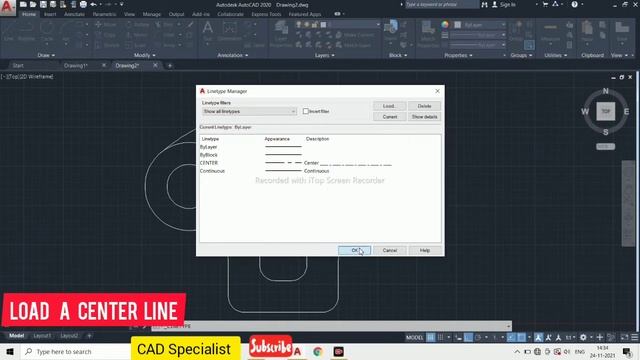This screenshot has height=360, width=640.
Task: Expand the Layers panel
Action: (324, 55)
